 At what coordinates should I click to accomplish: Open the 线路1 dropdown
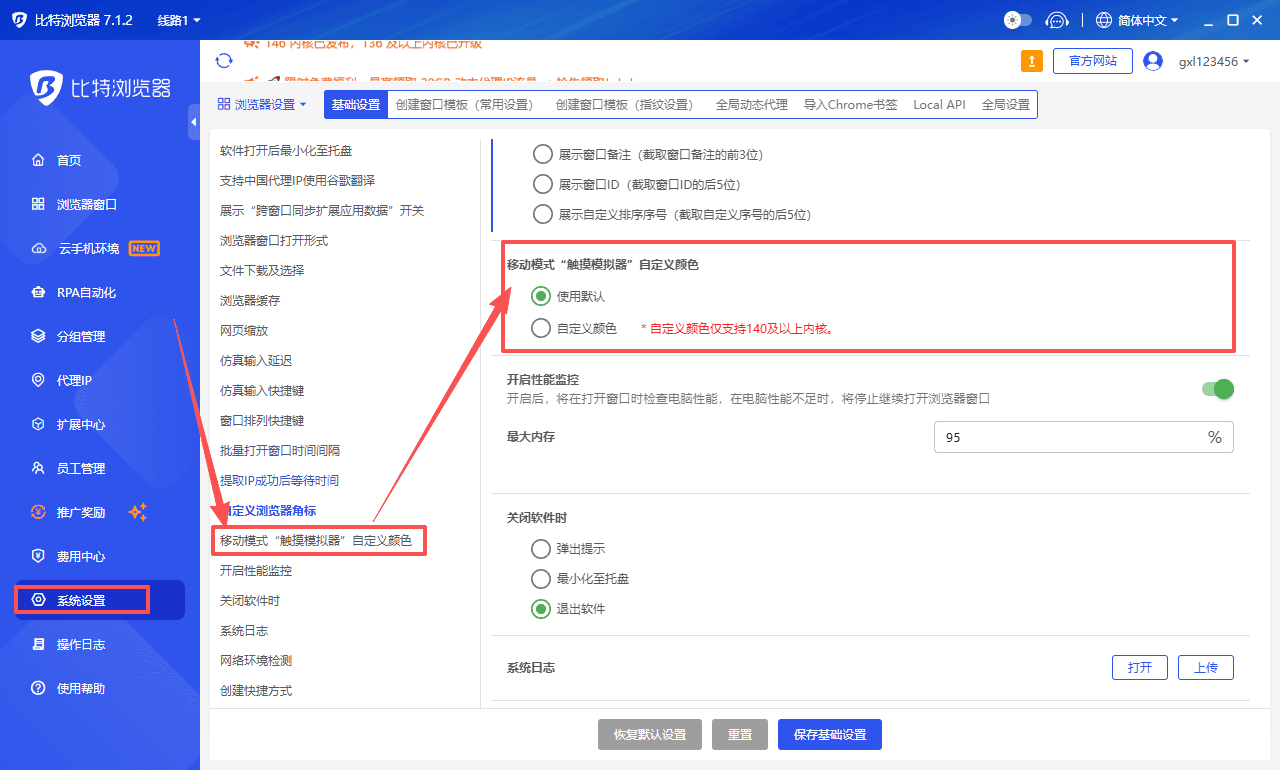point(177,19)
